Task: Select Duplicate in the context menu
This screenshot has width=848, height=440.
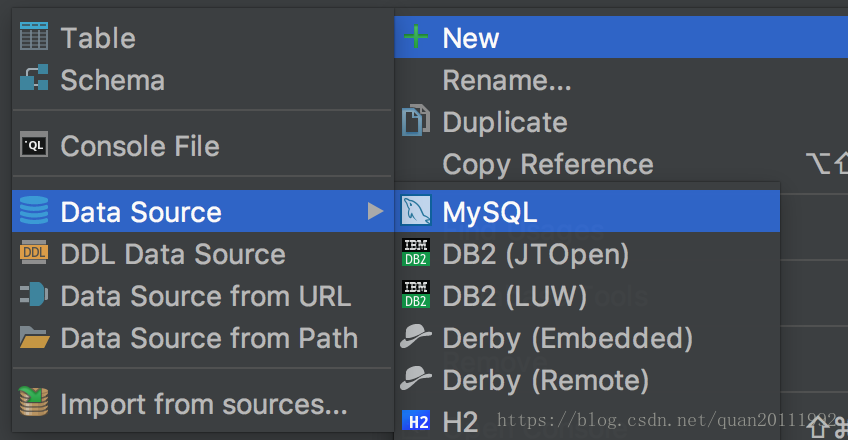Action: 621,122
